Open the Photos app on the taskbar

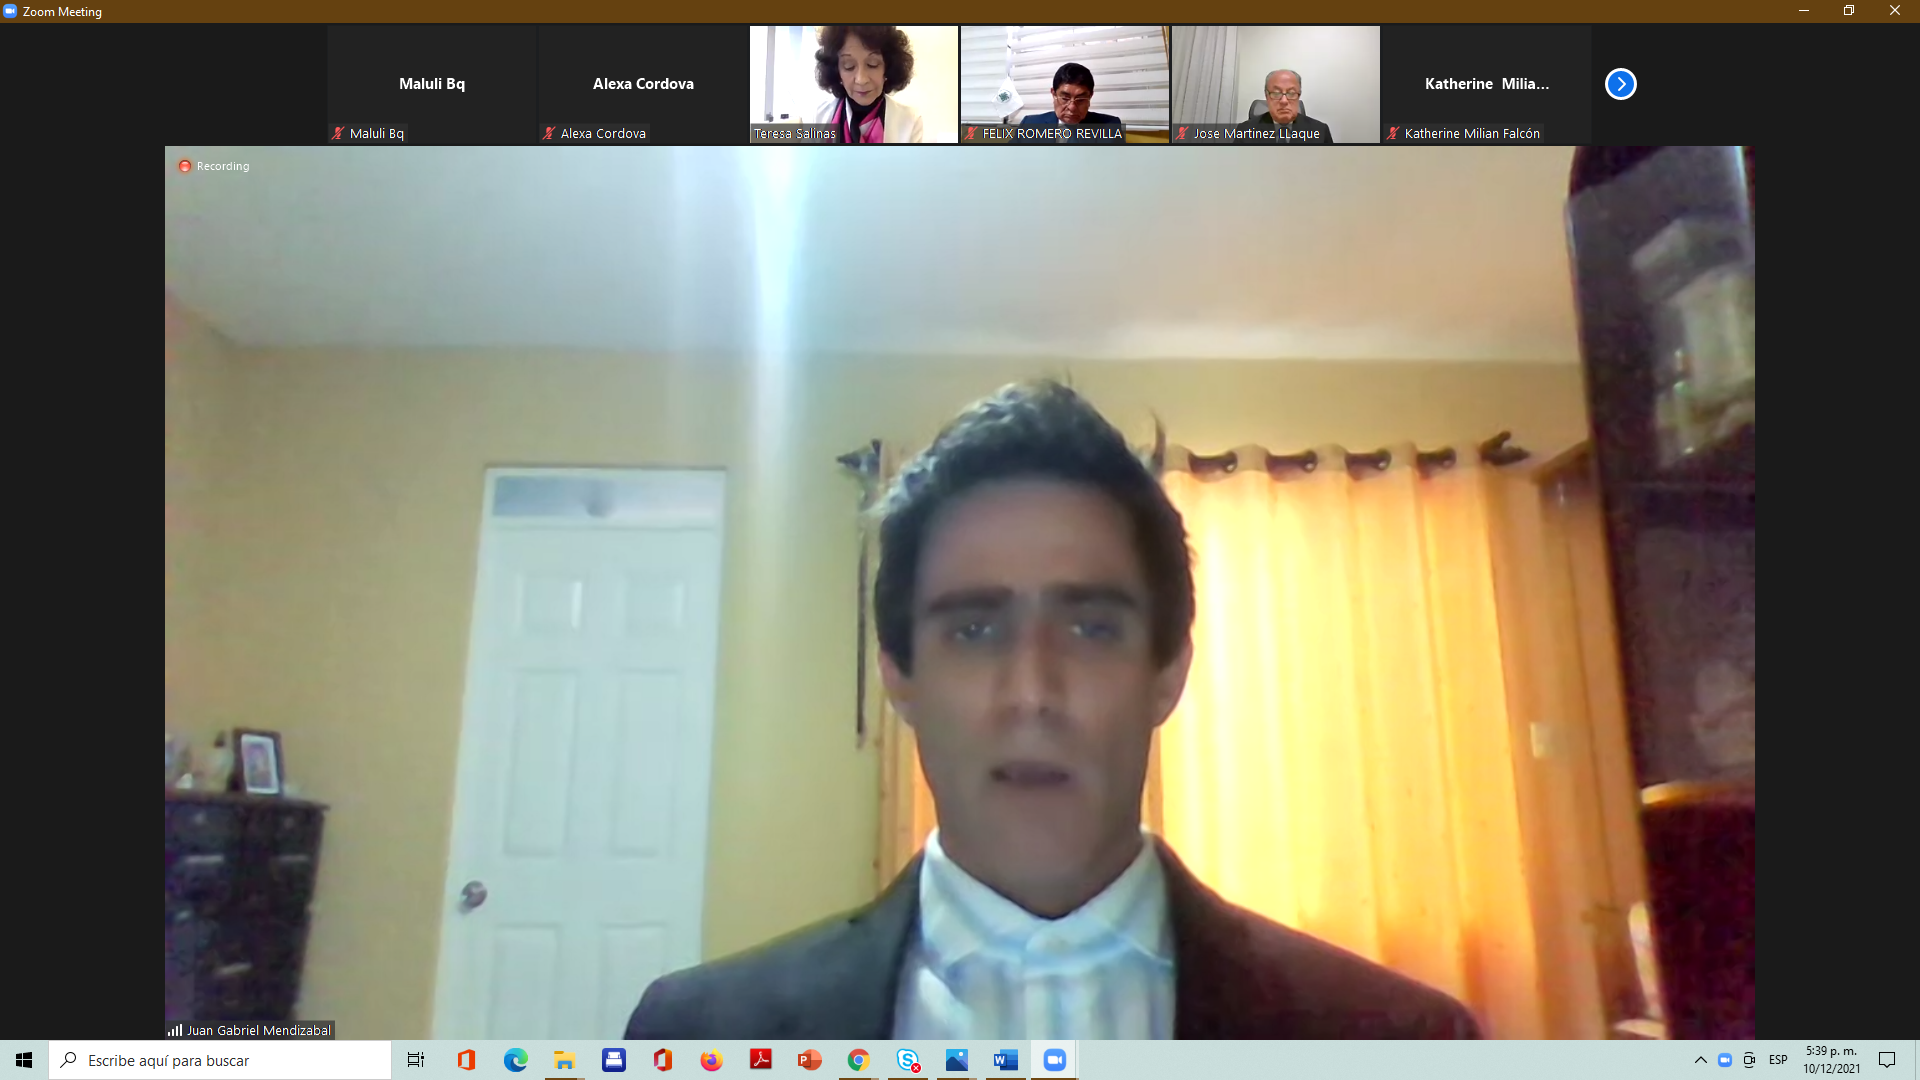point(957,1060)
